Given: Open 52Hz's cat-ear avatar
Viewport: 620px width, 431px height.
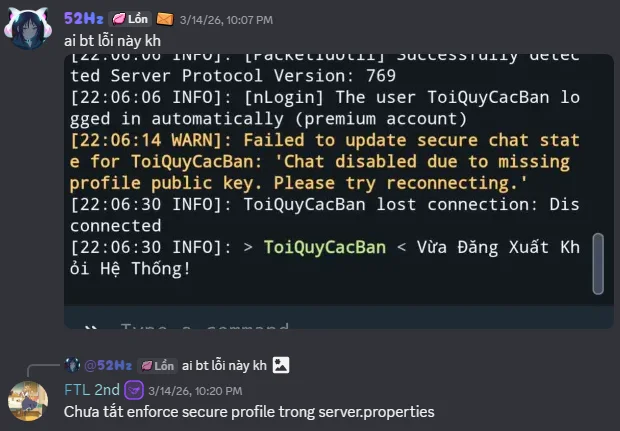Looking at the screenshot, I should click(x=28, y=28).
